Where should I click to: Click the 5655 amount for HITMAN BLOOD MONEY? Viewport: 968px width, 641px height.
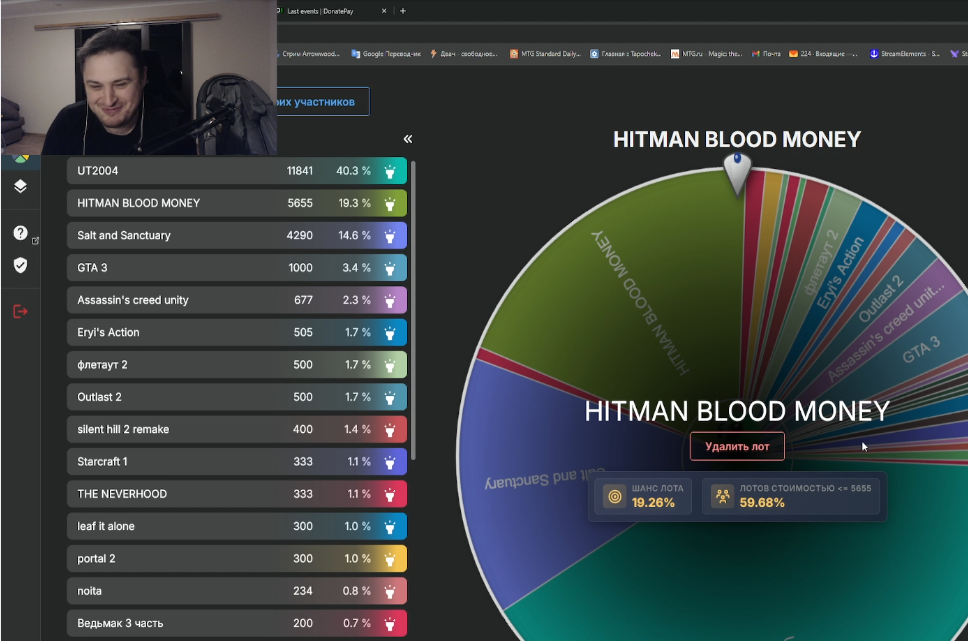300,203
